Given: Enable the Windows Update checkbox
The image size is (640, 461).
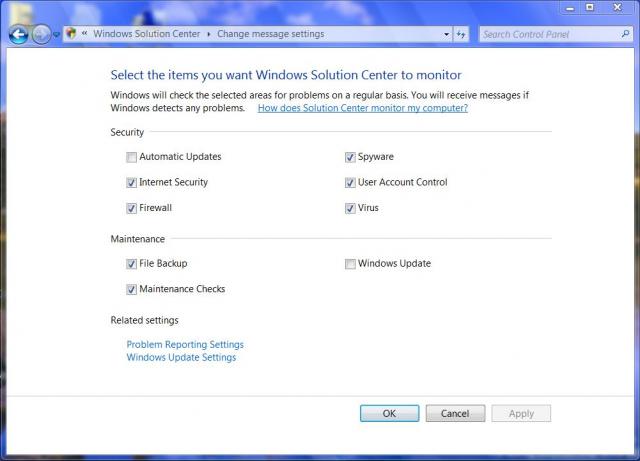Looking at the screenshot, I should (x=350, y=264).
